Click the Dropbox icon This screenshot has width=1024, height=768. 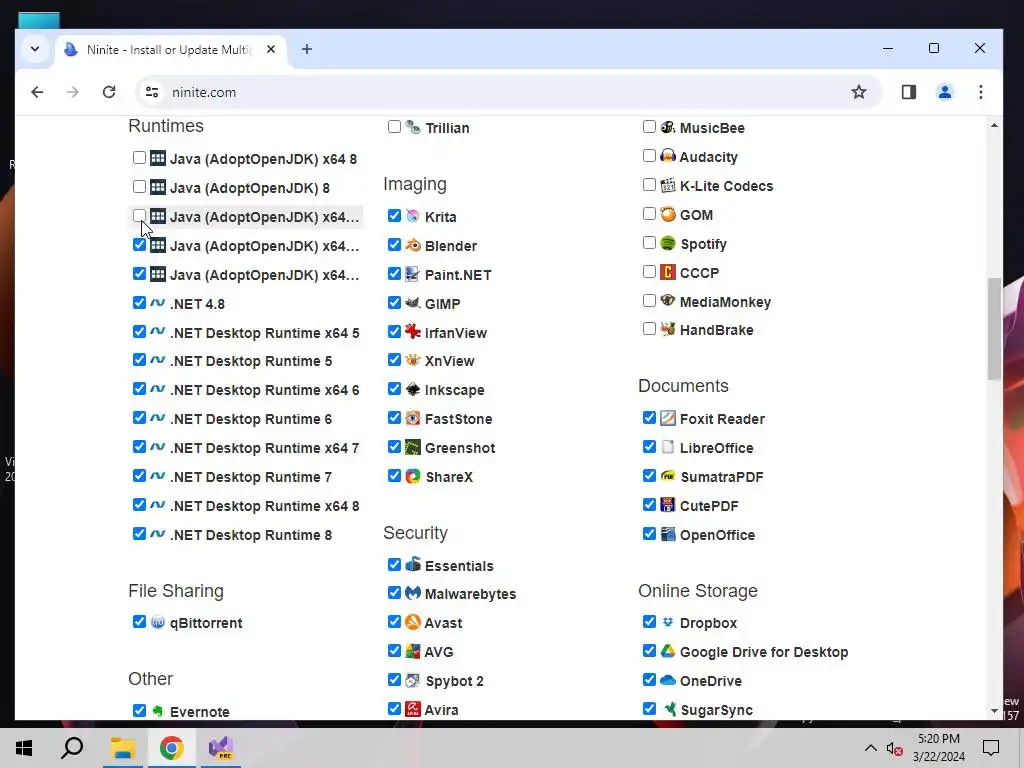coord(667,622)
